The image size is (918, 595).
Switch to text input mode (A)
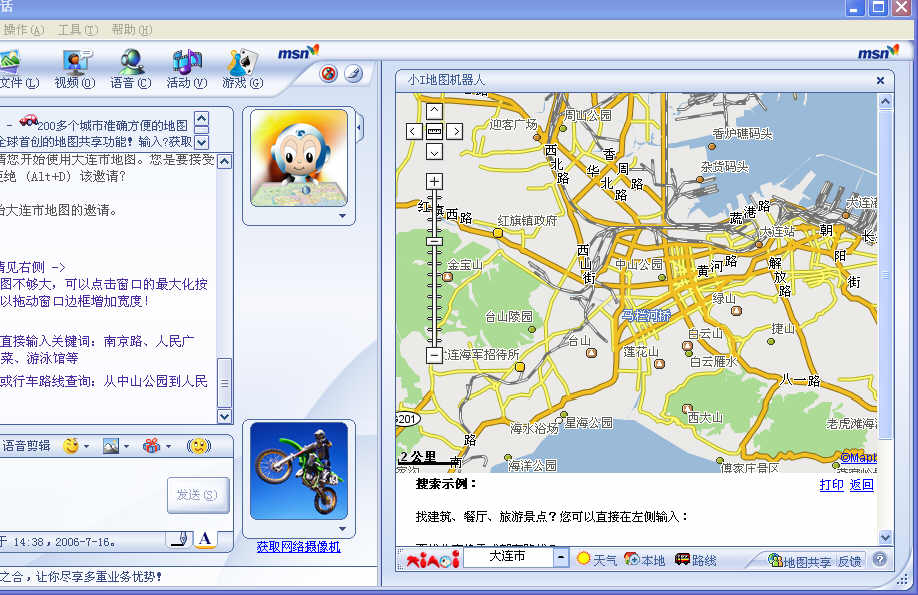coord(204,539)
